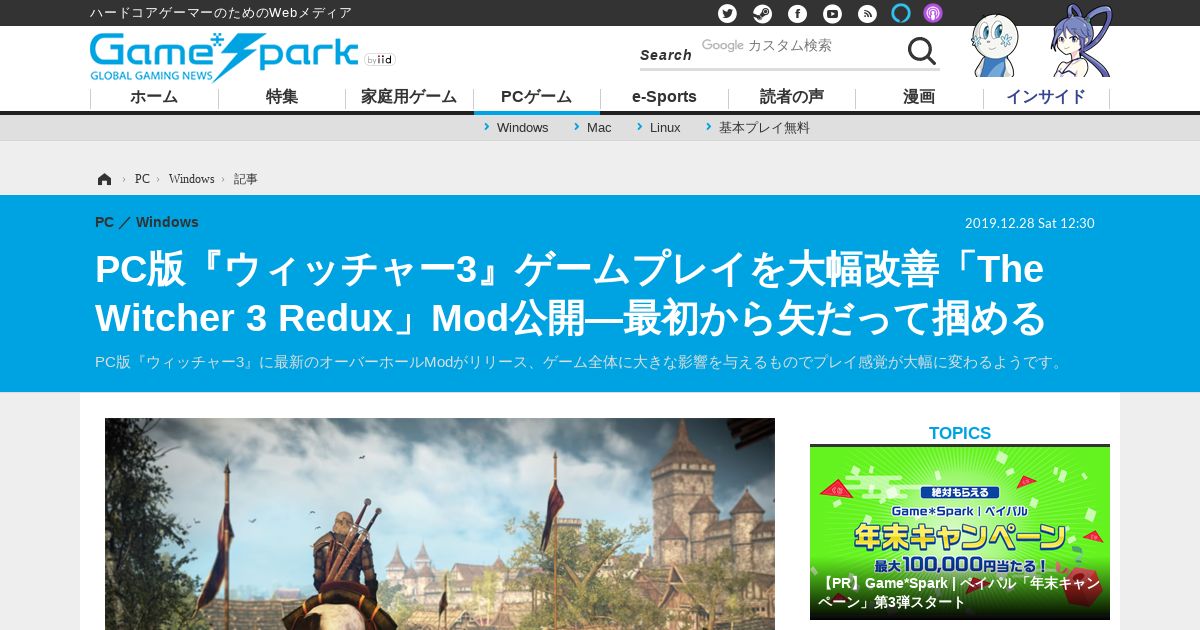
Task: Click the by iid logo badge
Action: point(380,60)
